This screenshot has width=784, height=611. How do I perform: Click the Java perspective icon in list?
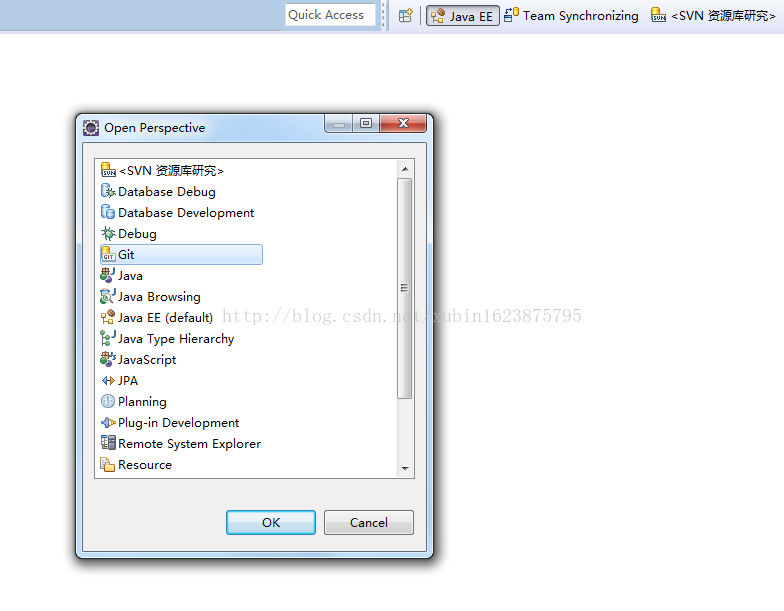click(108, 275)
